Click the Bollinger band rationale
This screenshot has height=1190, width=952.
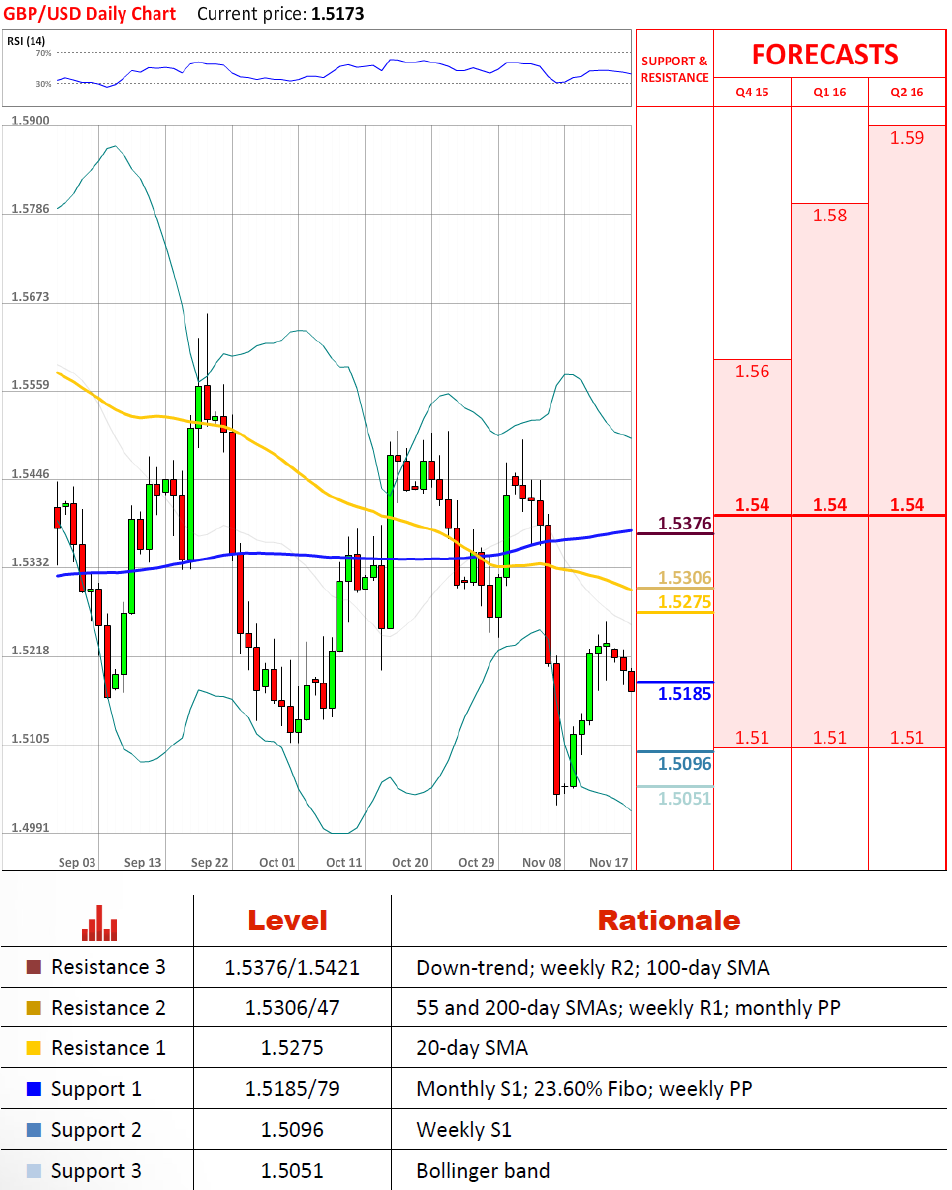(x=484, y=1171)
